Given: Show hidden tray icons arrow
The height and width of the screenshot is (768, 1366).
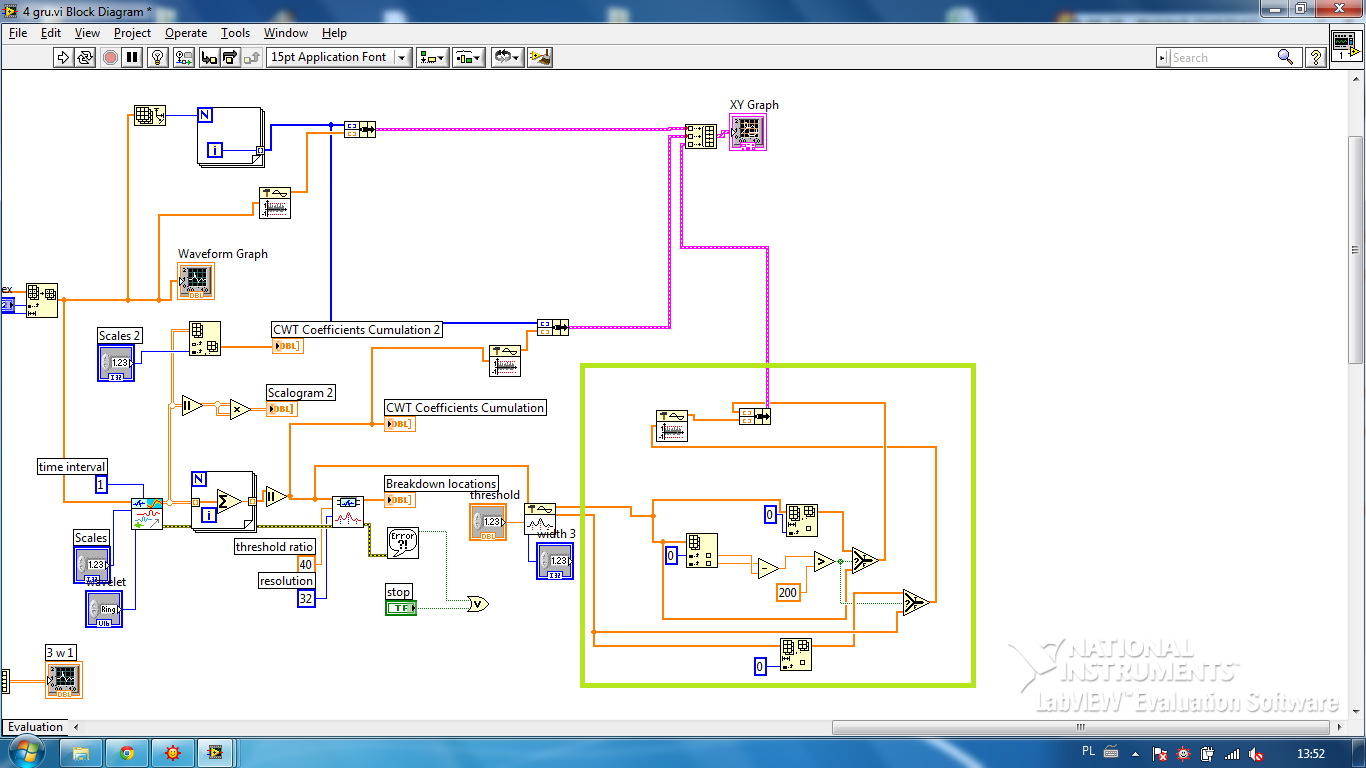Looking at the screenshot, I should coord(1135,753).
